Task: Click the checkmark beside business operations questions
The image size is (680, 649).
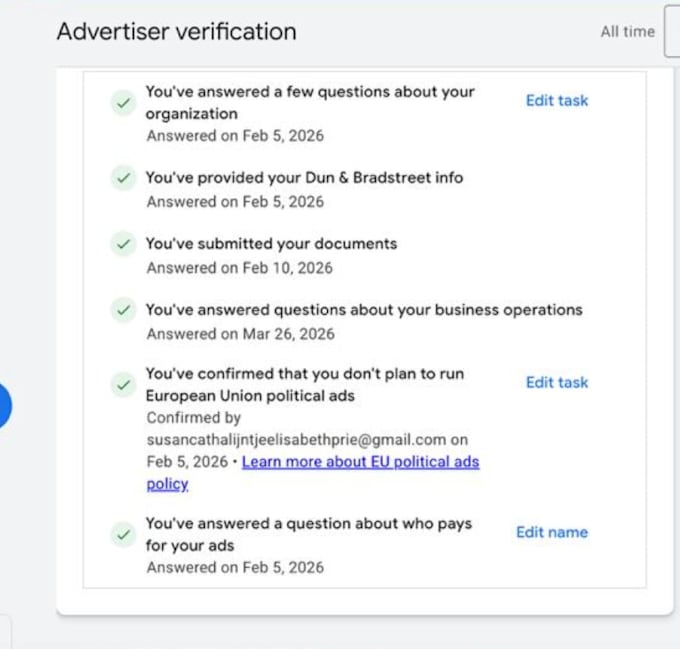Action: pyautogui.click(x=124, y=310)
